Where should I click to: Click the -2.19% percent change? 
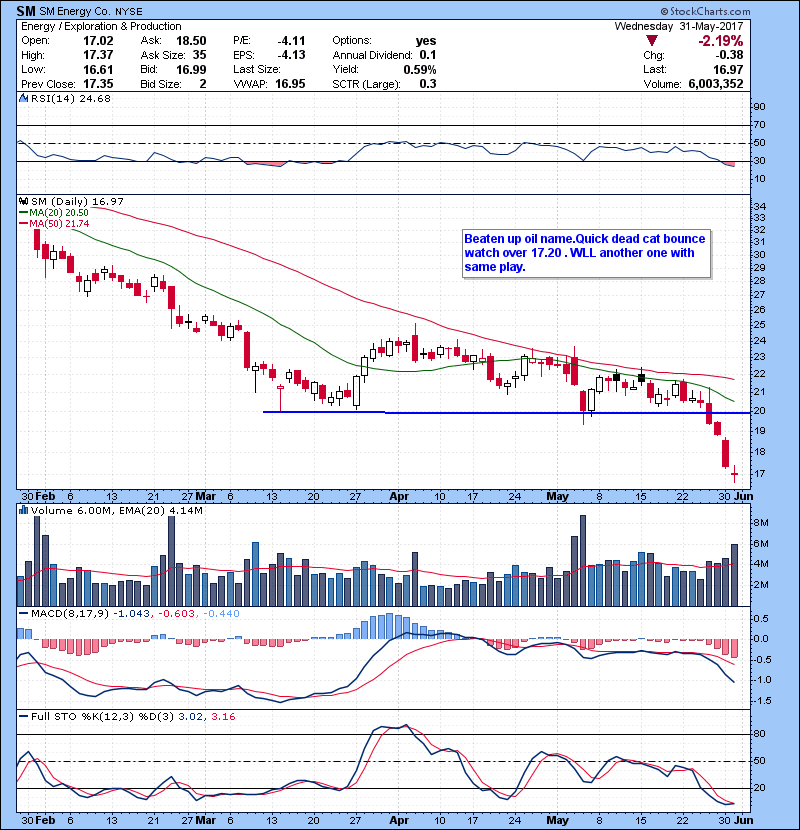coord(721,41)
